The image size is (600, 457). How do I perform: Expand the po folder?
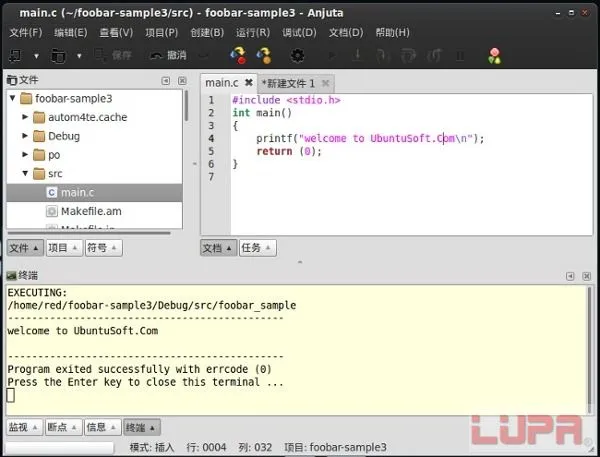click(x=25, y=155)
